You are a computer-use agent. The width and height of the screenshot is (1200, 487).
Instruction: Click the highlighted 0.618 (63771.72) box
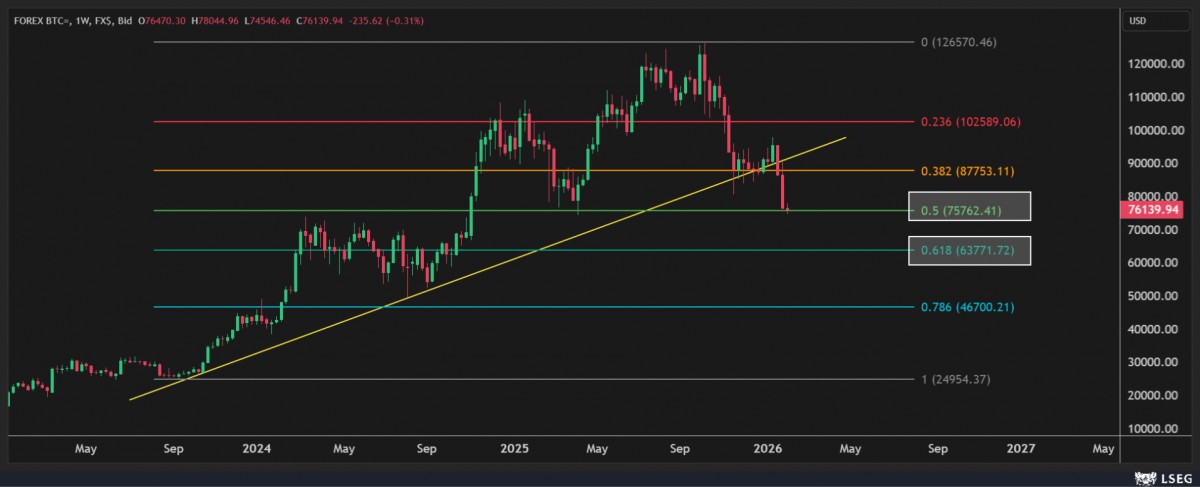click(968, 251)
